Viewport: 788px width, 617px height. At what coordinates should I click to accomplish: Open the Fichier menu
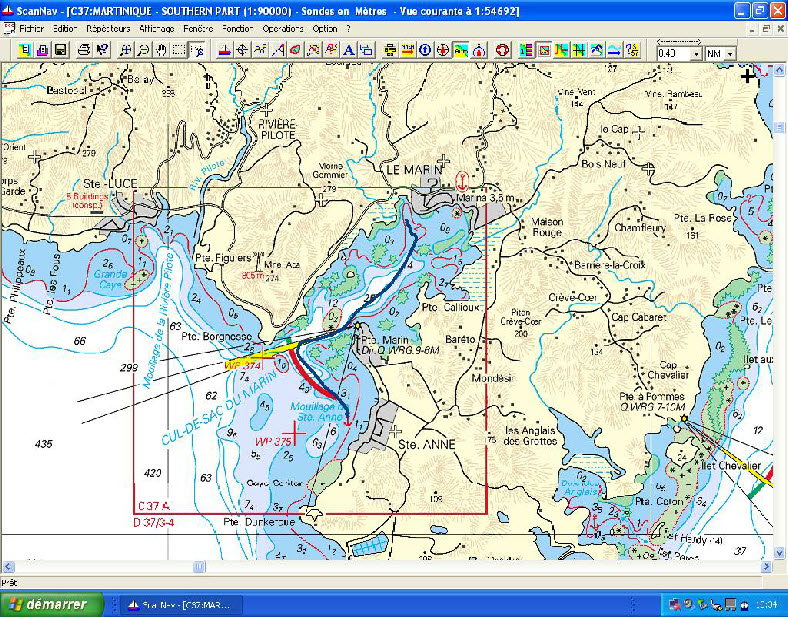pyautogui.click(x=32, y=29)
